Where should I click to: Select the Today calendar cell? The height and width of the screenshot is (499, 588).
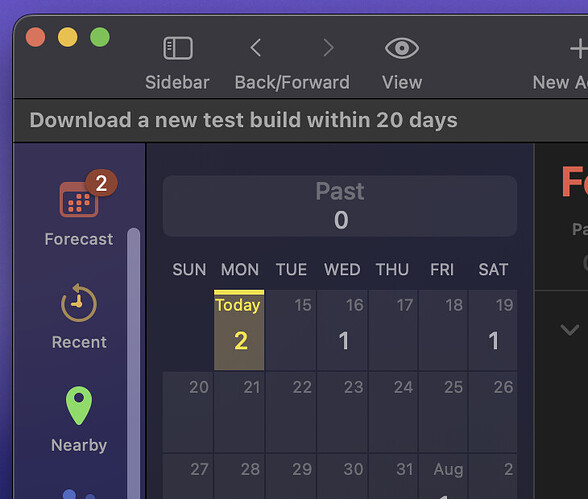coord(239,330)
